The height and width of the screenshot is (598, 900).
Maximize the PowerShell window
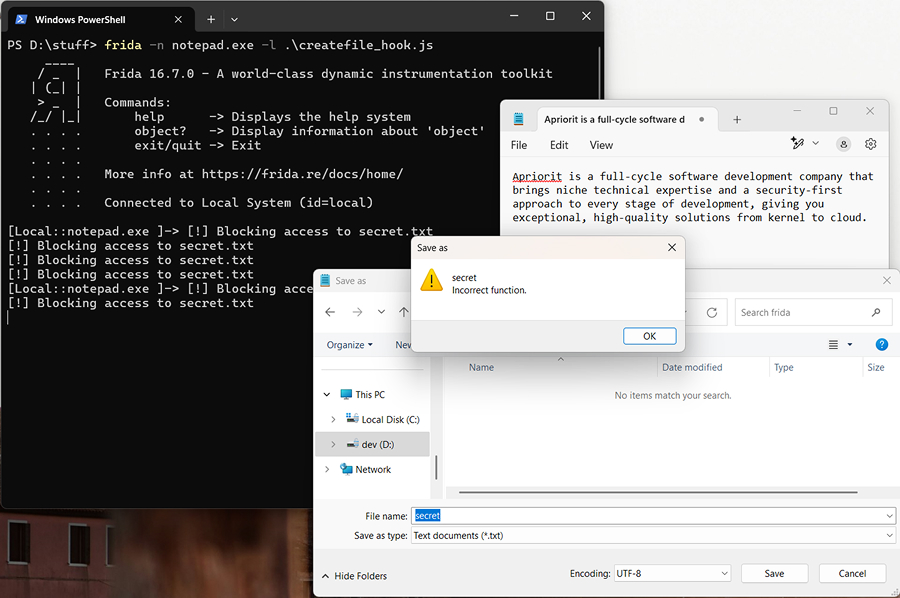pyautogui.click(x=550, y=16)
